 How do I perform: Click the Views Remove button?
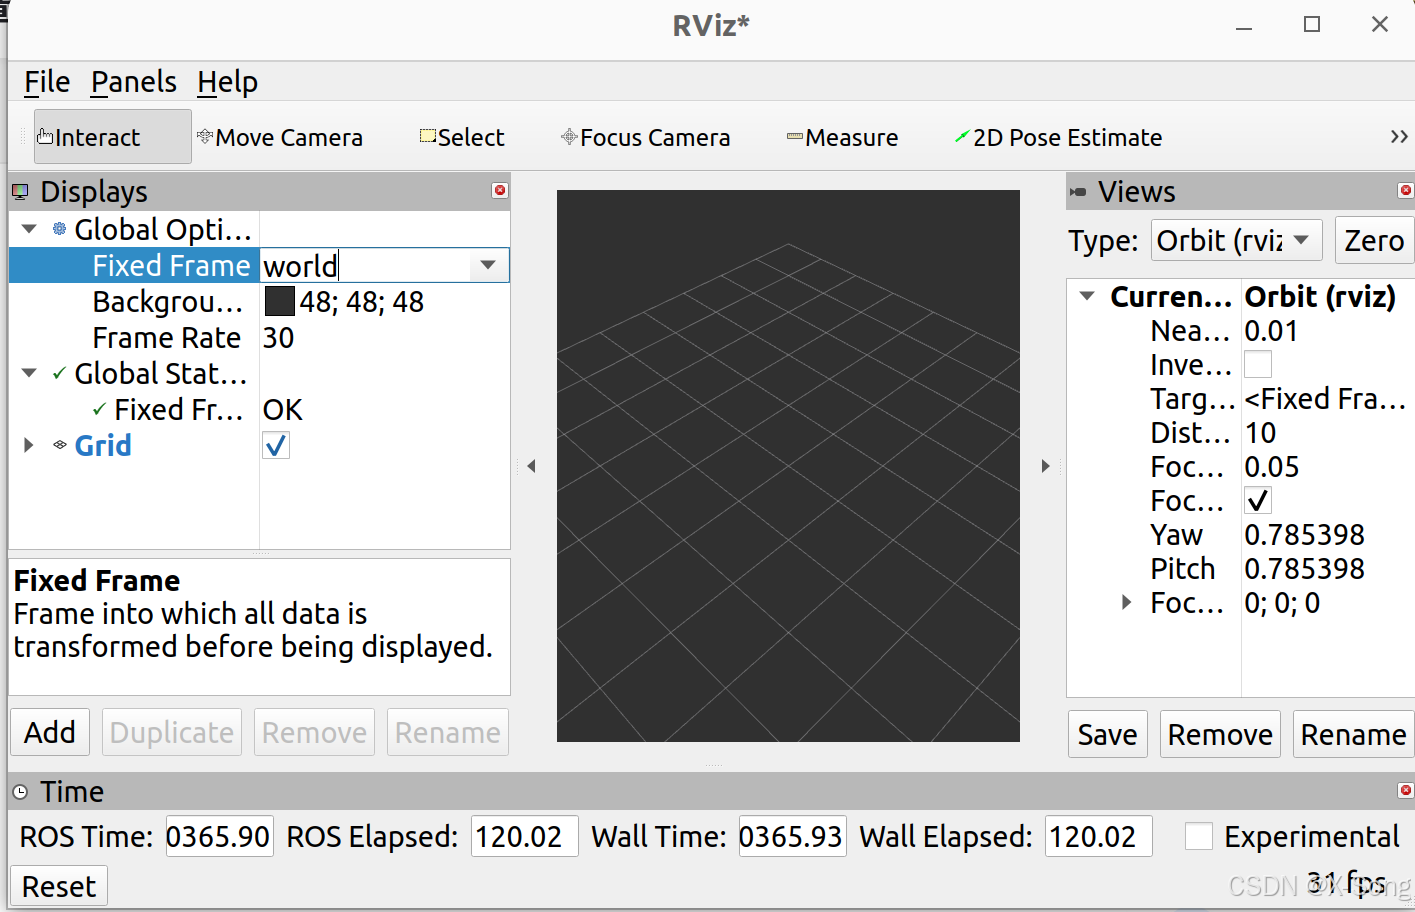coord(1220,735)
